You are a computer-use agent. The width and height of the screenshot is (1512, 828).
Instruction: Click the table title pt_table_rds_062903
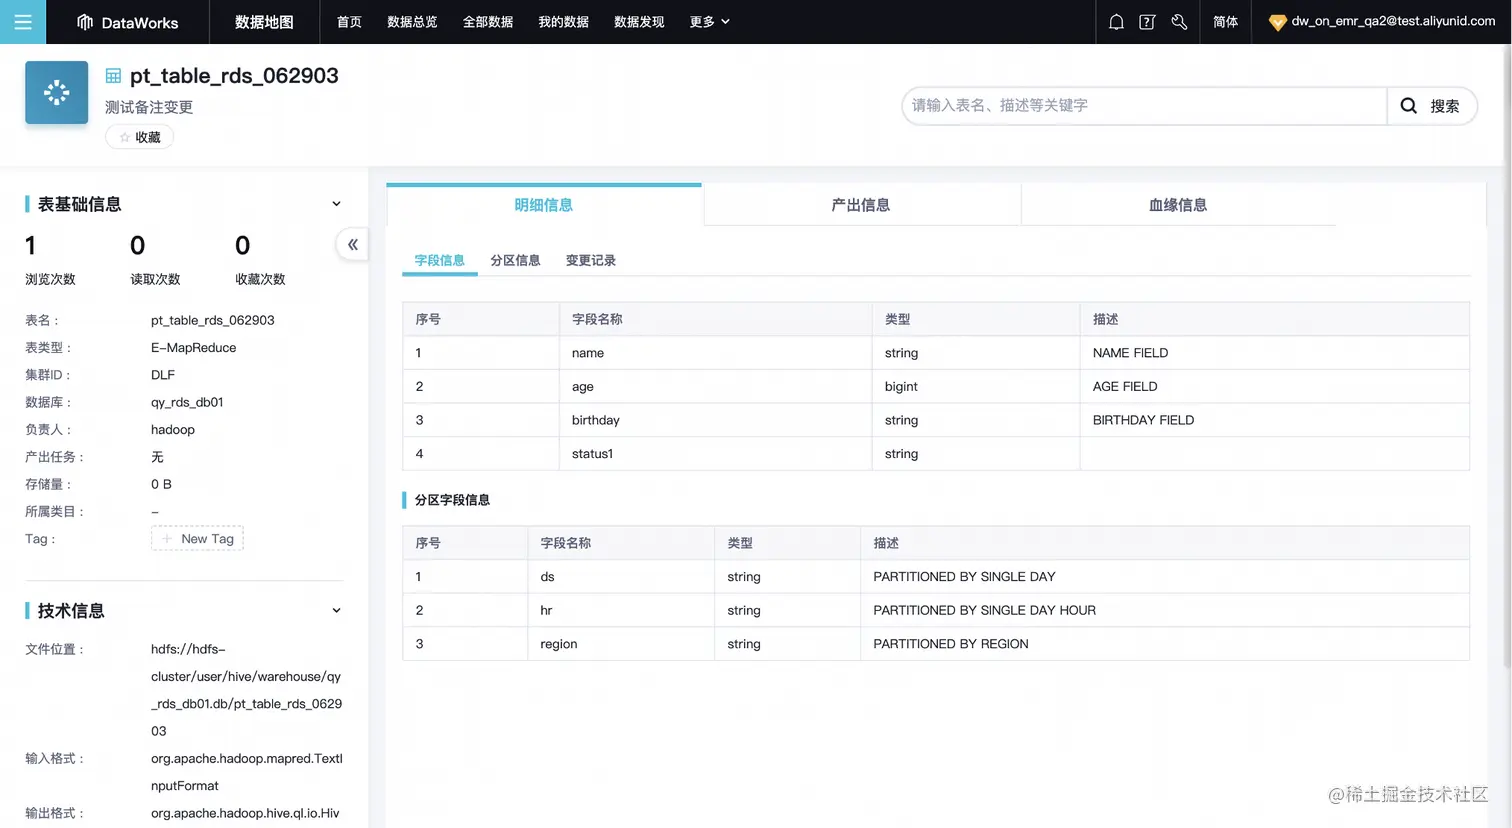234,76
